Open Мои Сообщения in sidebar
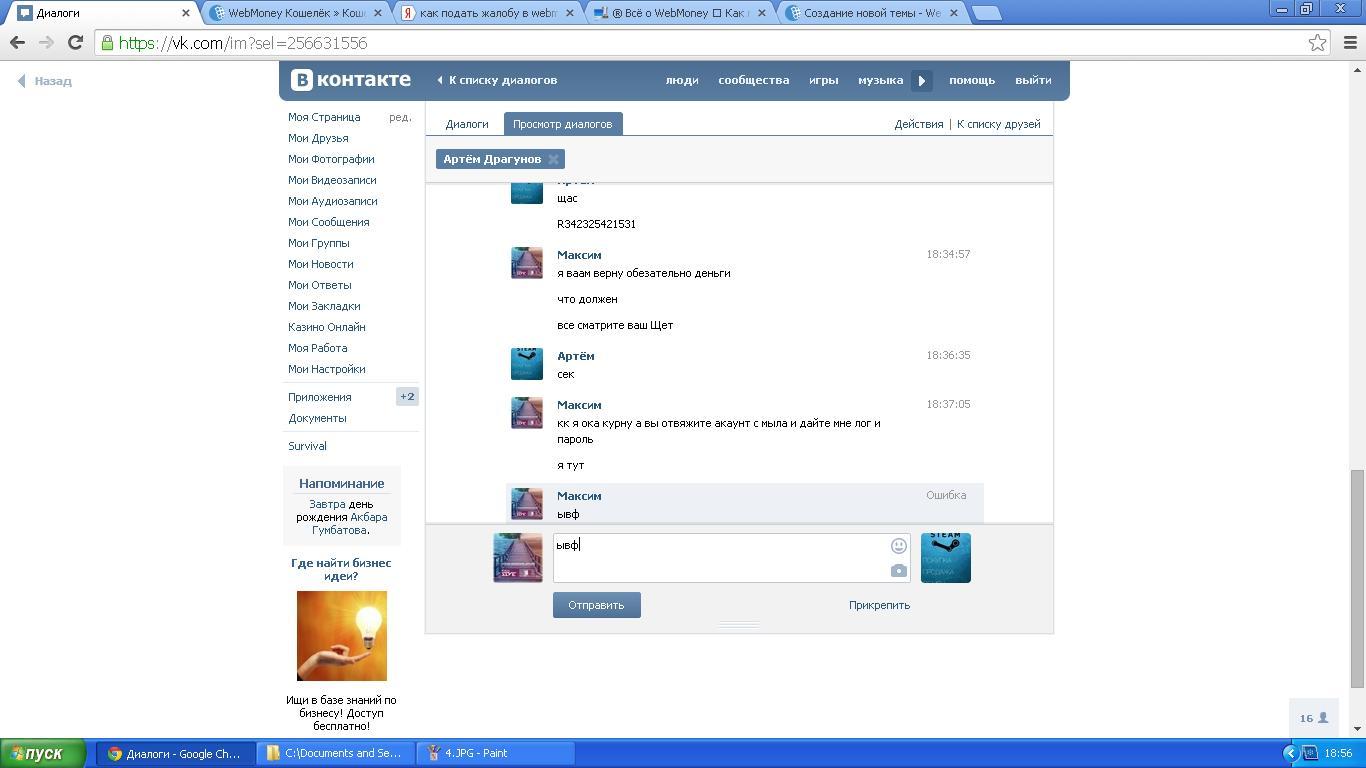 pos(329,222)
